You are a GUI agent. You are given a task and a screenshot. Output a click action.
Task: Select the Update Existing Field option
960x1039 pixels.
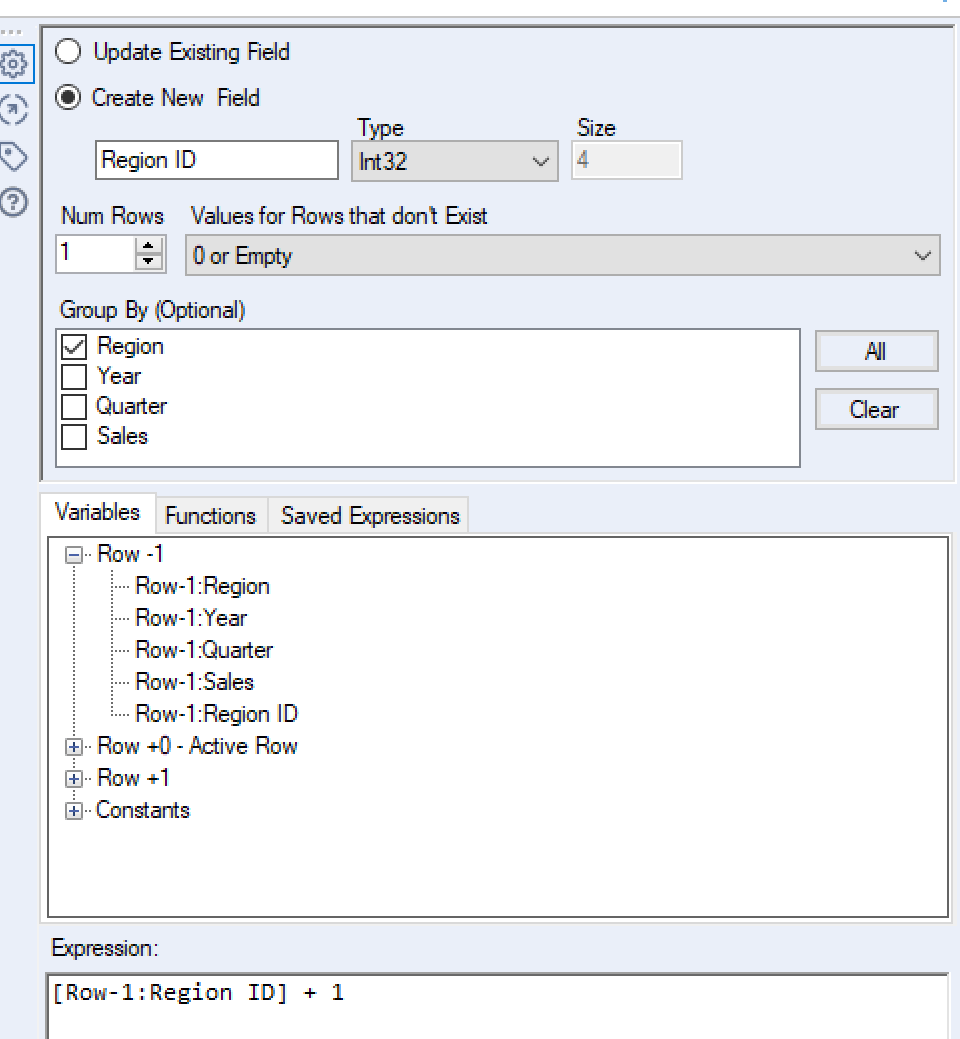[x=68, y=51]
